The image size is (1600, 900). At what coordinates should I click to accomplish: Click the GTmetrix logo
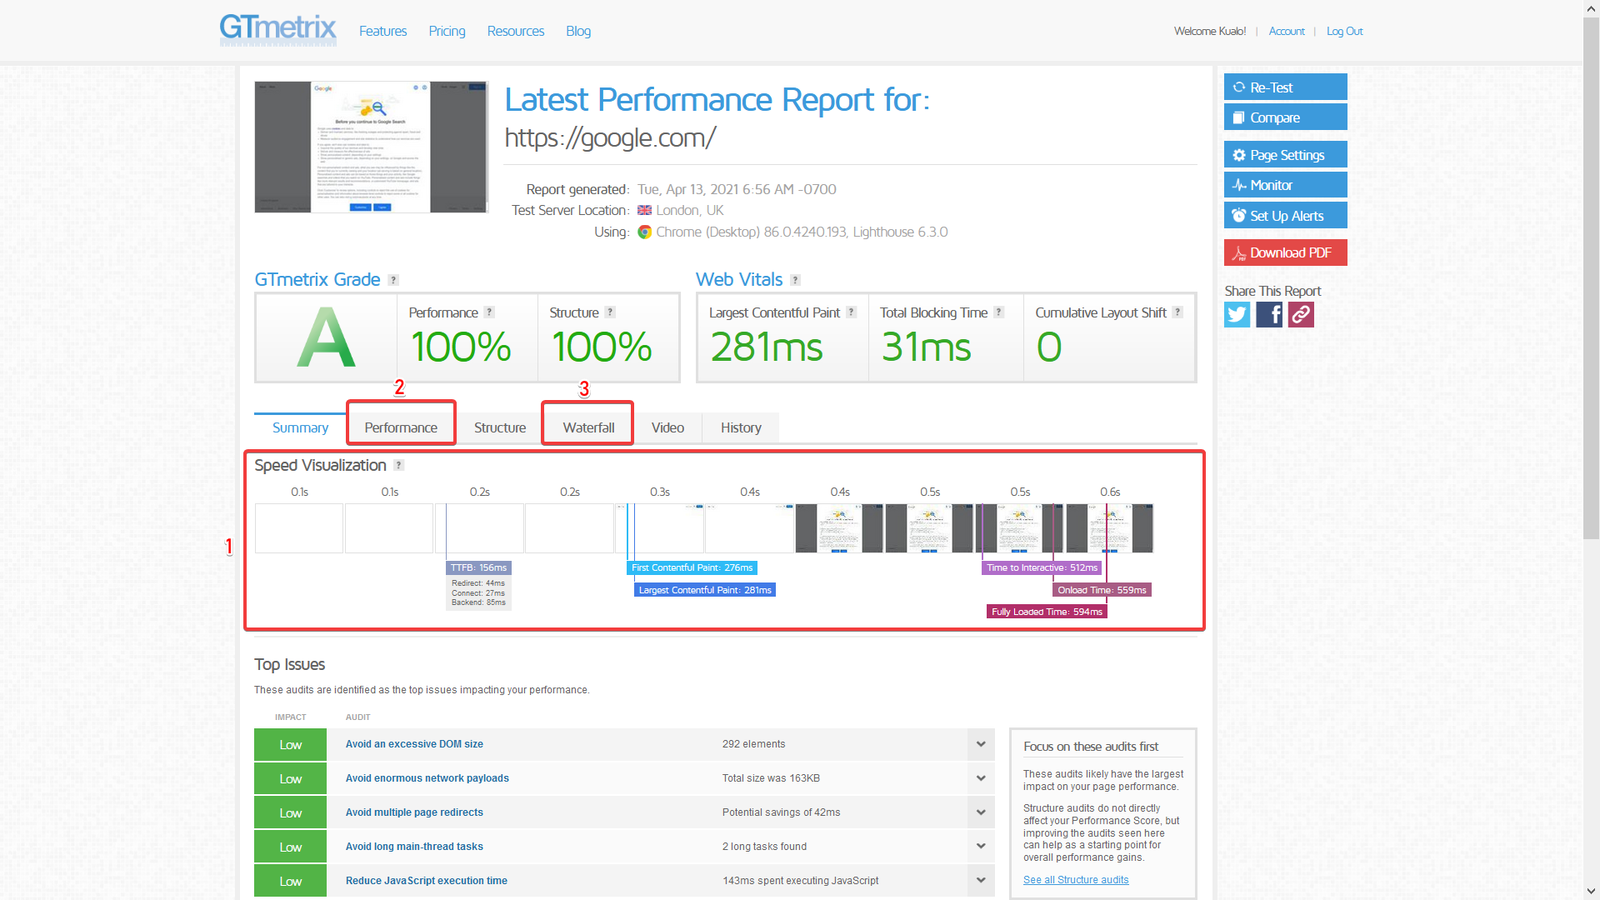coord(278,29)
